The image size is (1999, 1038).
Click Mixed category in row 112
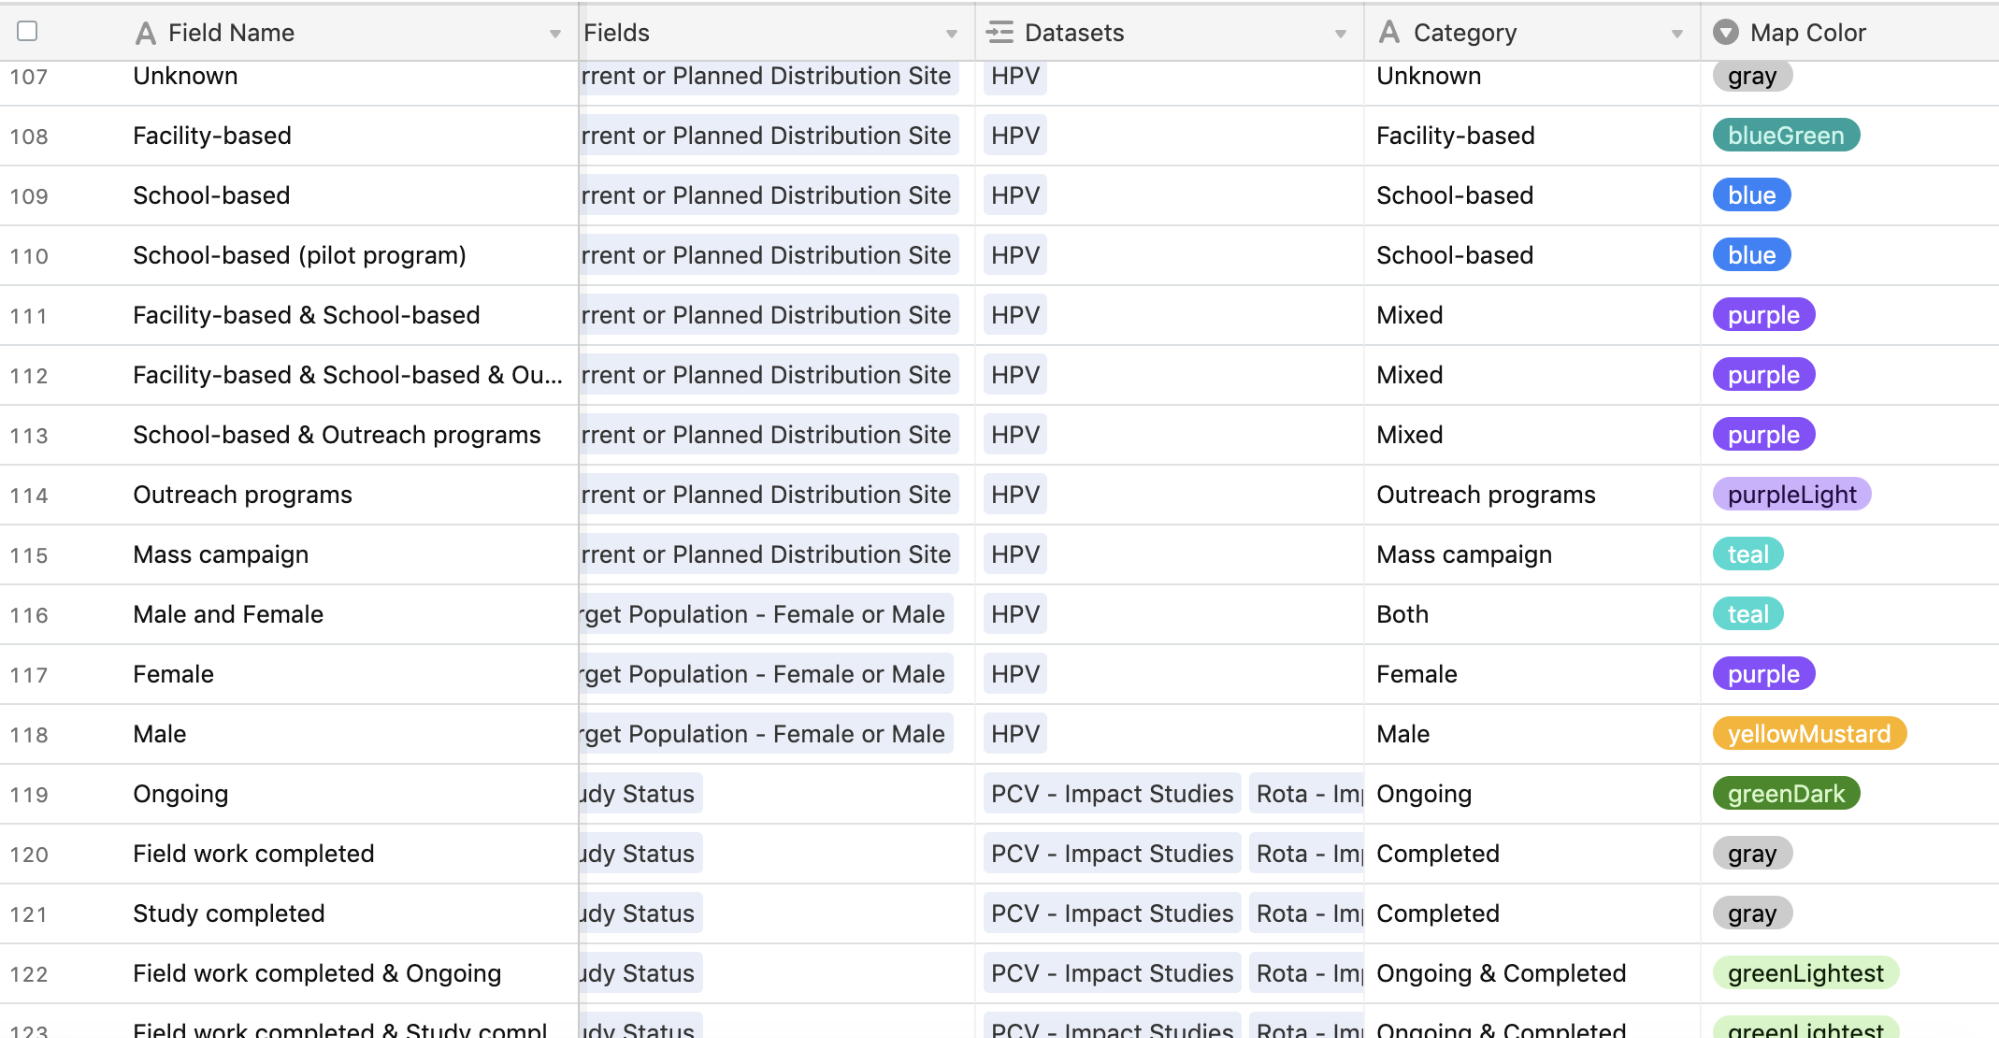pos(1410,375)
